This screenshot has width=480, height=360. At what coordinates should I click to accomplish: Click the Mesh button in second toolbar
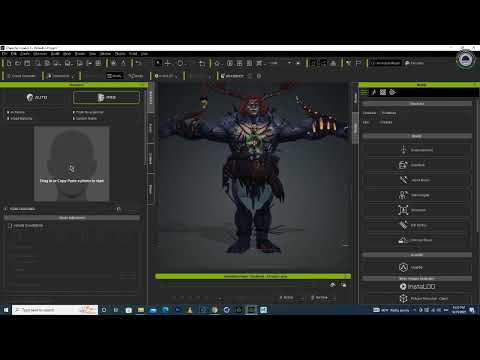[x=114, y=76]
